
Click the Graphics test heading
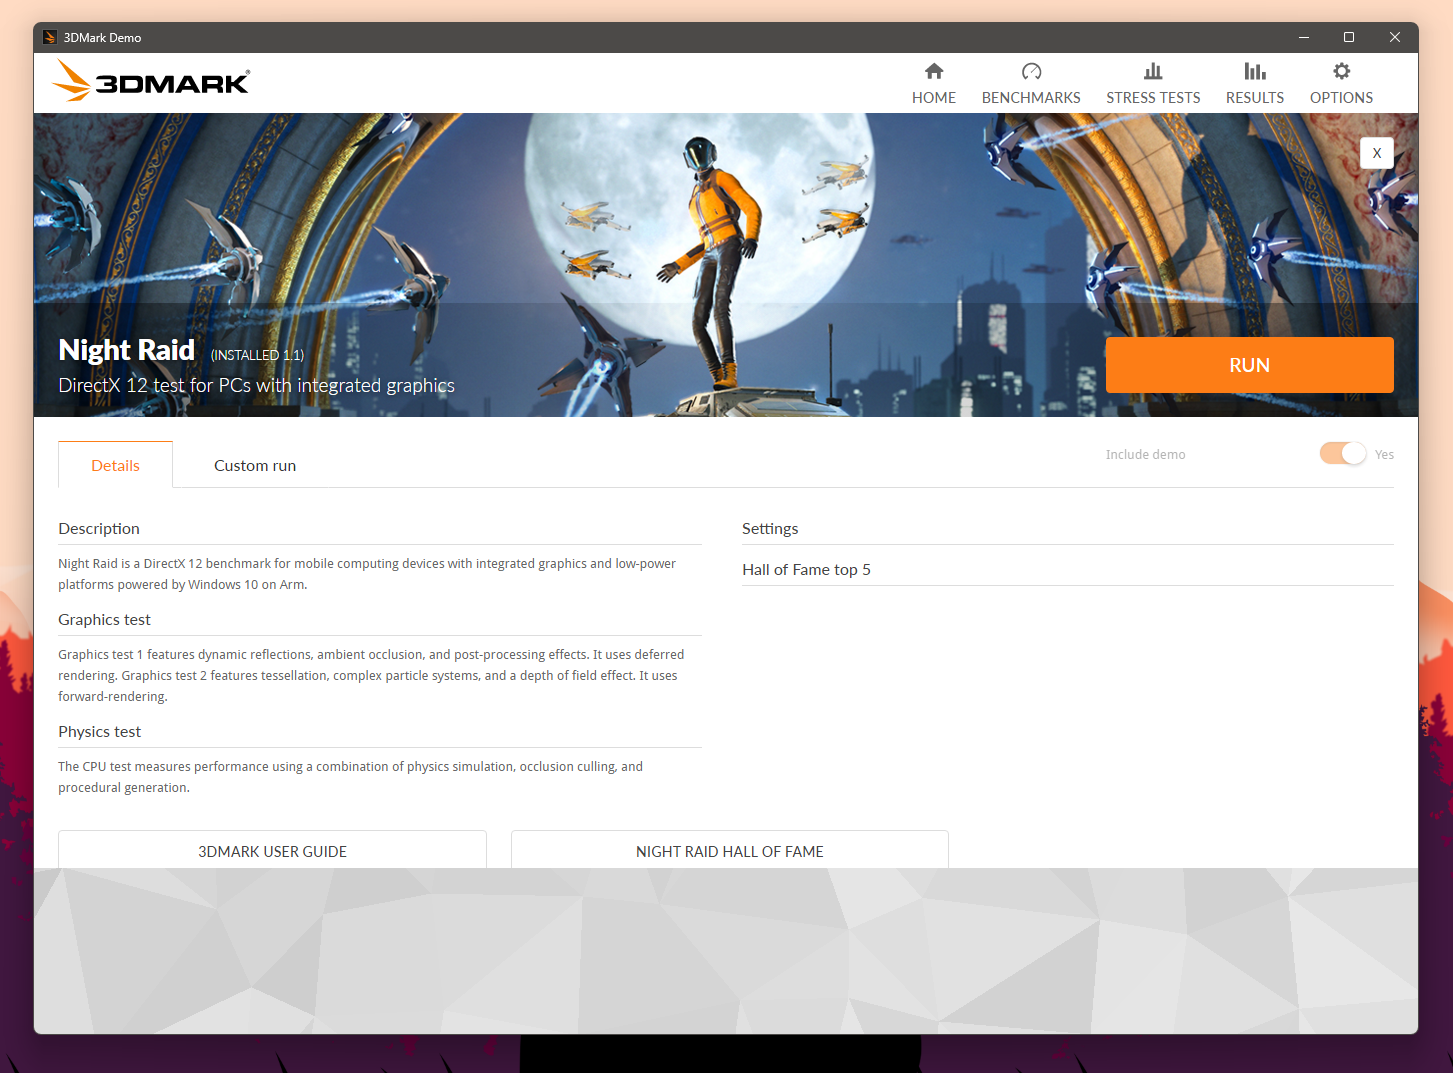point(104,619)
